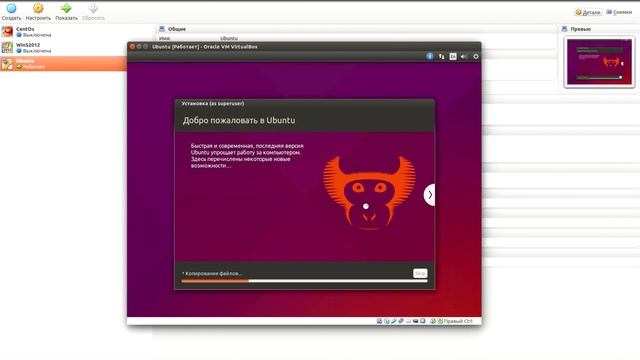Click the Общие section header

(177, 29)
